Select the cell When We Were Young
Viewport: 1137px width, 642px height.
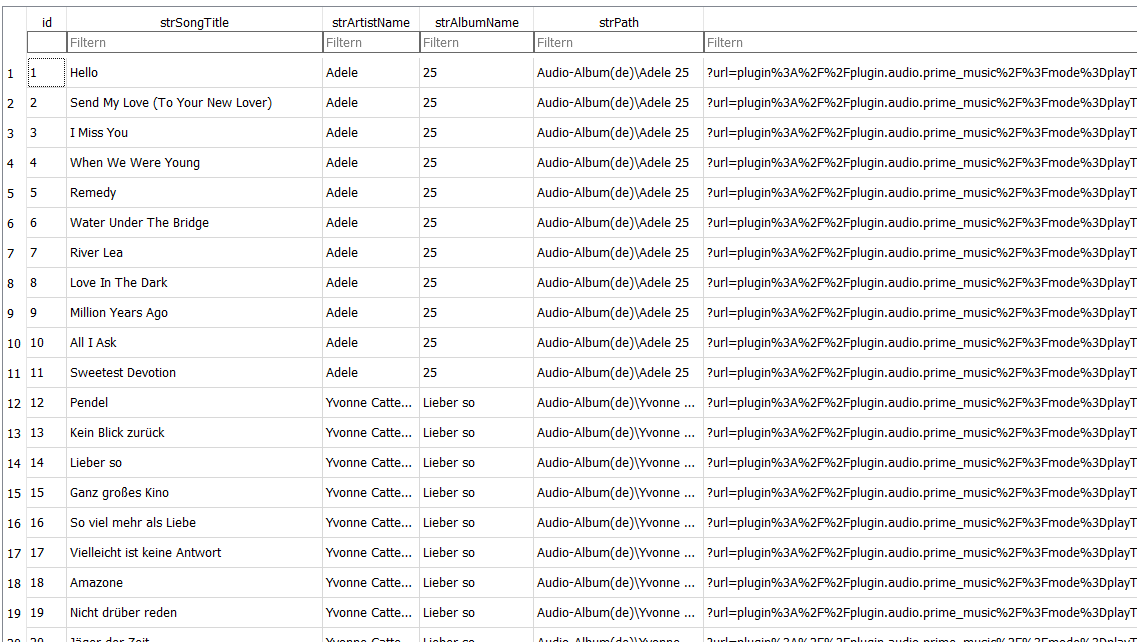pos(194,162)
